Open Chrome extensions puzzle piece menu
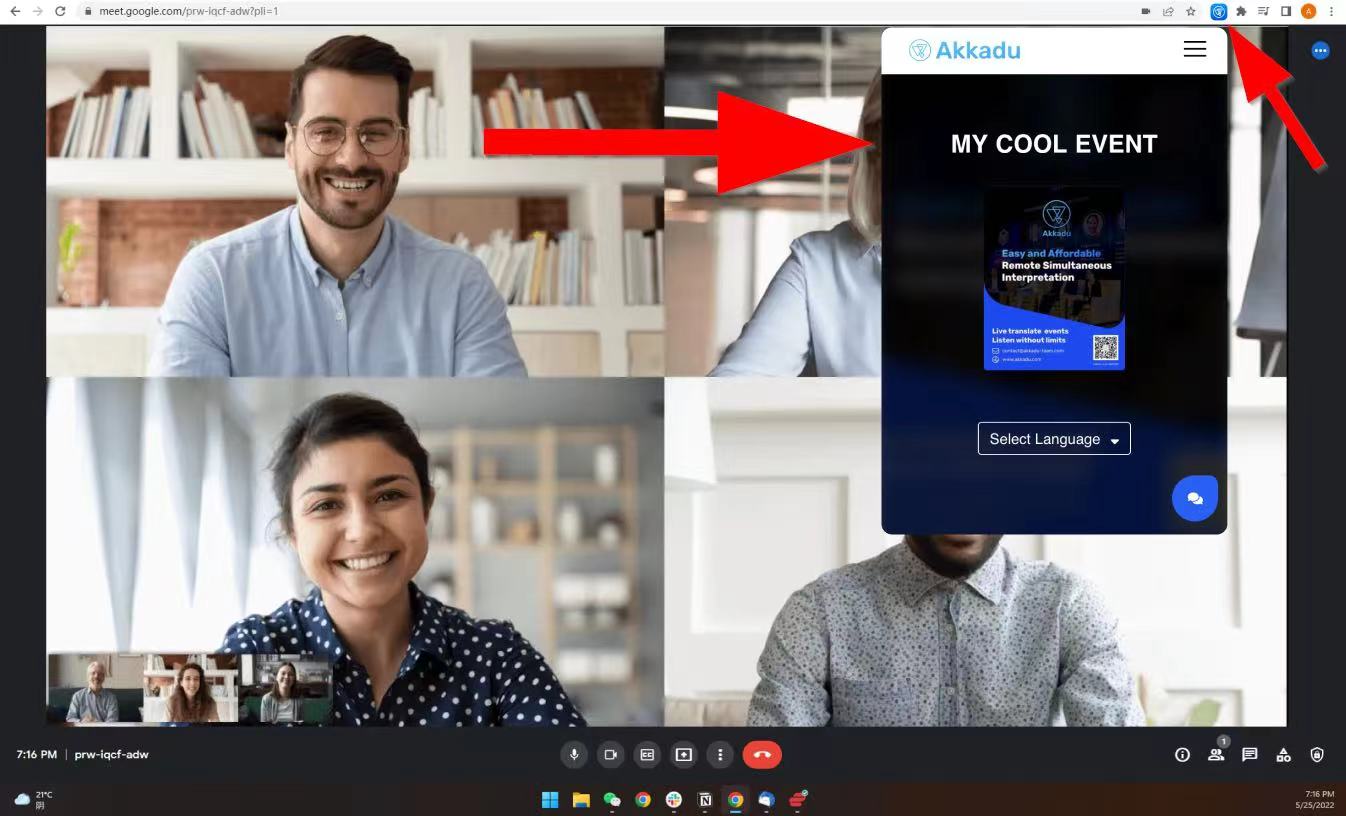1346x816 pixels. click(x=1241, y=12)
